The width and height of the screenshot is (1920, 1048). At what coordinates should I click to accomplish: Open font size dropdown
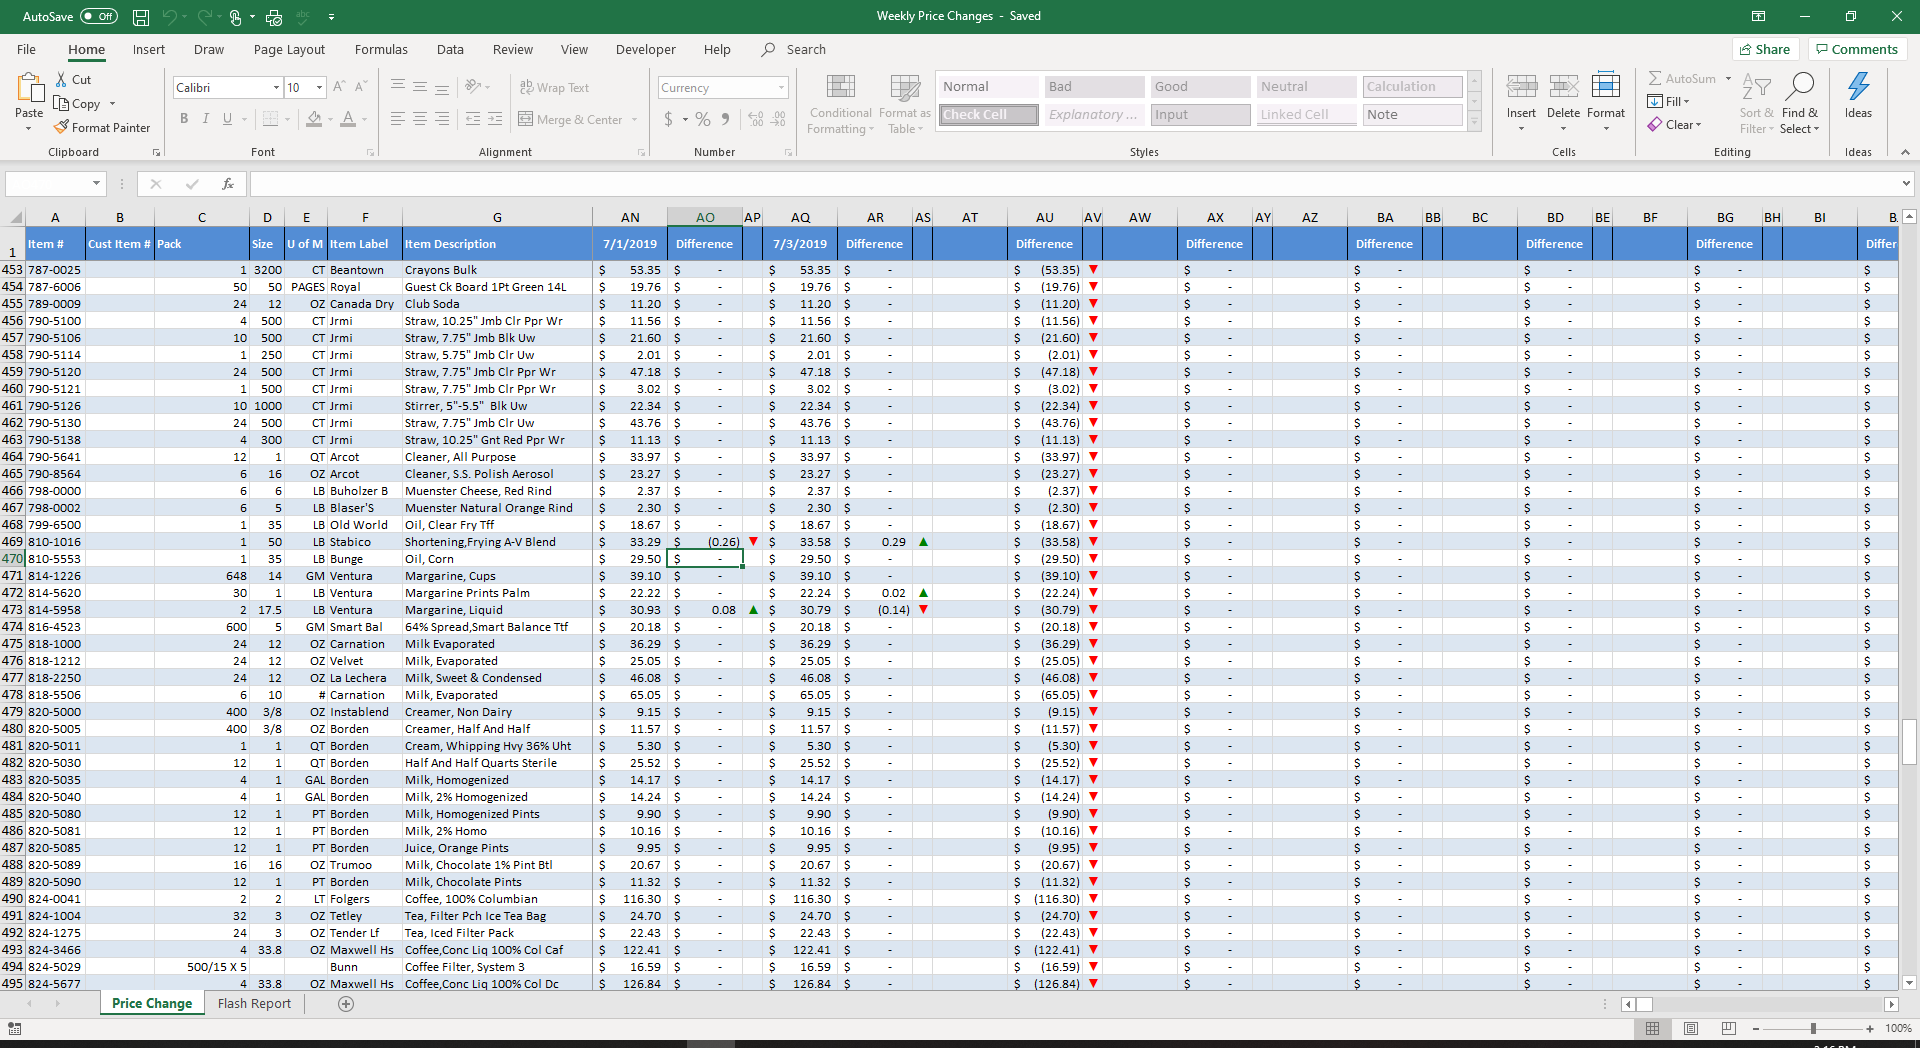[319, 88]
